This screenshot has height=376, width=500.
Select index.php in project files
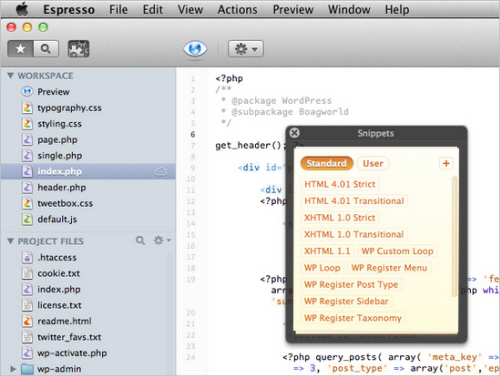(86, 289)
